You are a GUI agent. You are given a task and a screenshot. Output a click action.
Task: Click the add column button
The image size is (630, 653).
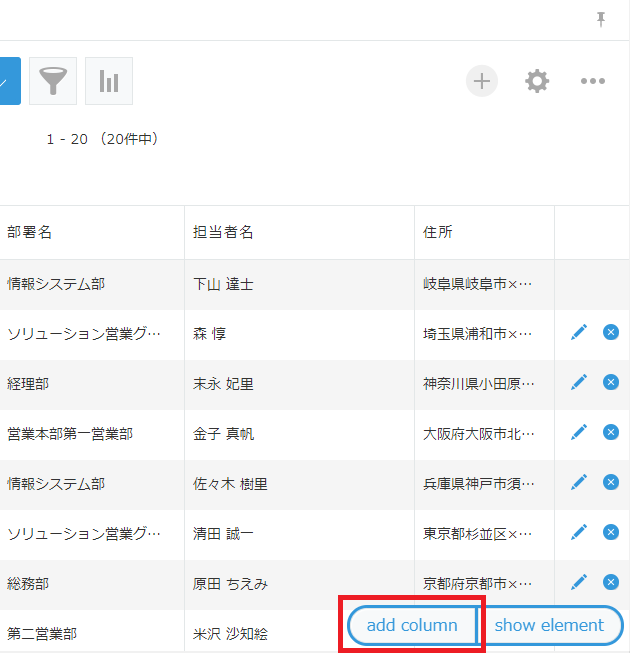tap(412, 625)
